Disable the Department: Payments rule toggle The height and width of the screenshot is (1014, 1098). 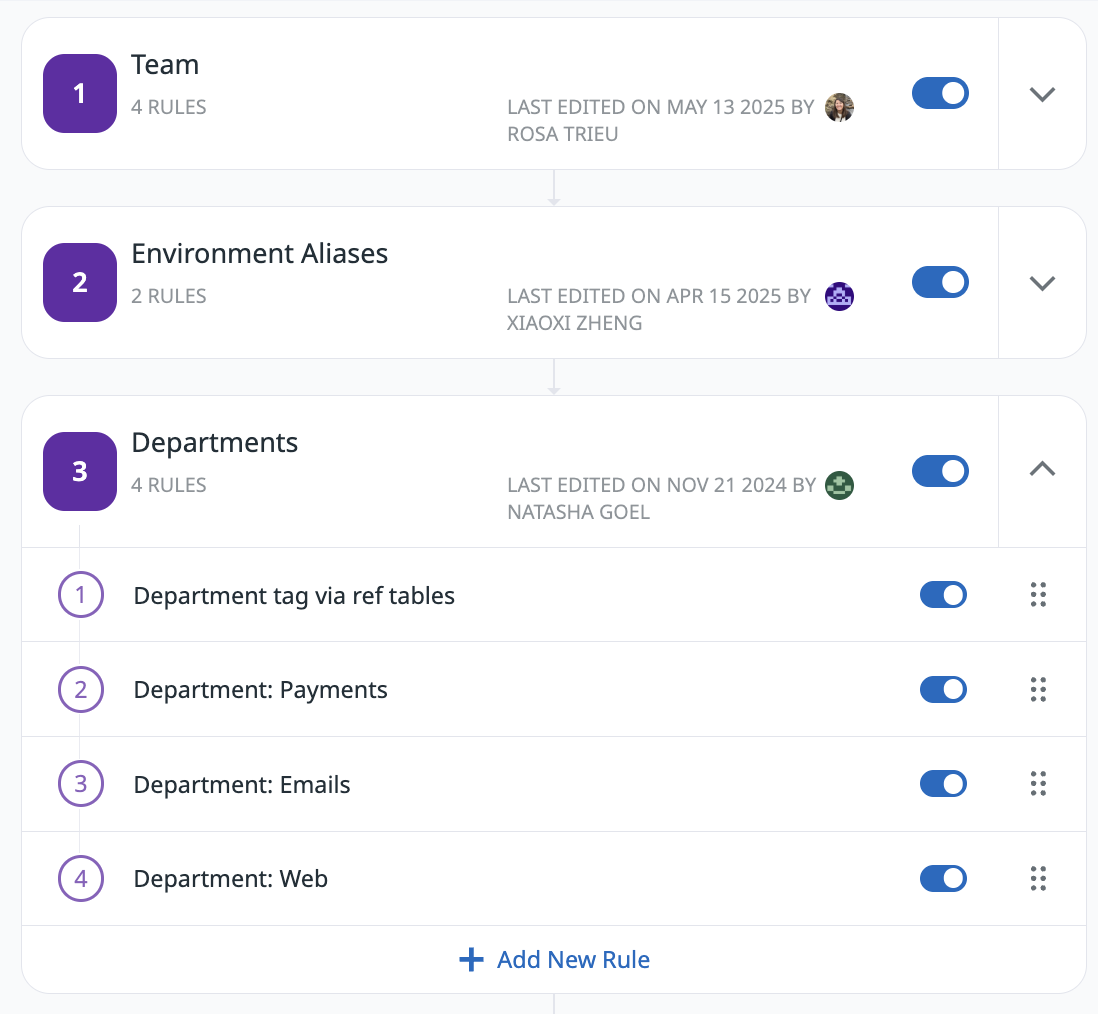[943, 690]
